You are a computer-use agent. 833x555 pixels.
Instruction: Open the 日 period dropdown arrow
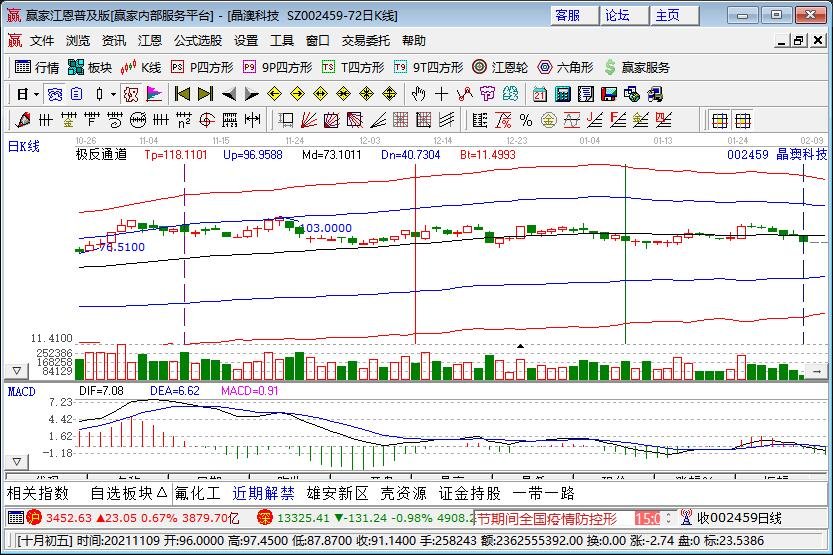pyautogui.click(x=37, y=95)
